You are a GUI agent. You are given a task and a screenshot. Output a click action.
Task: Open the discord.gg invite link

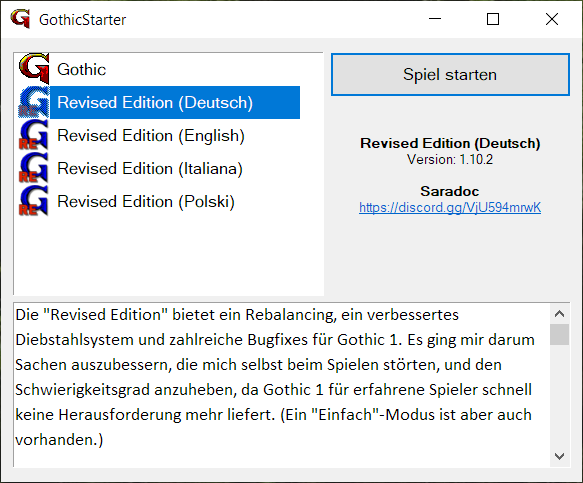pyautogui.click(x=450, y=207)
